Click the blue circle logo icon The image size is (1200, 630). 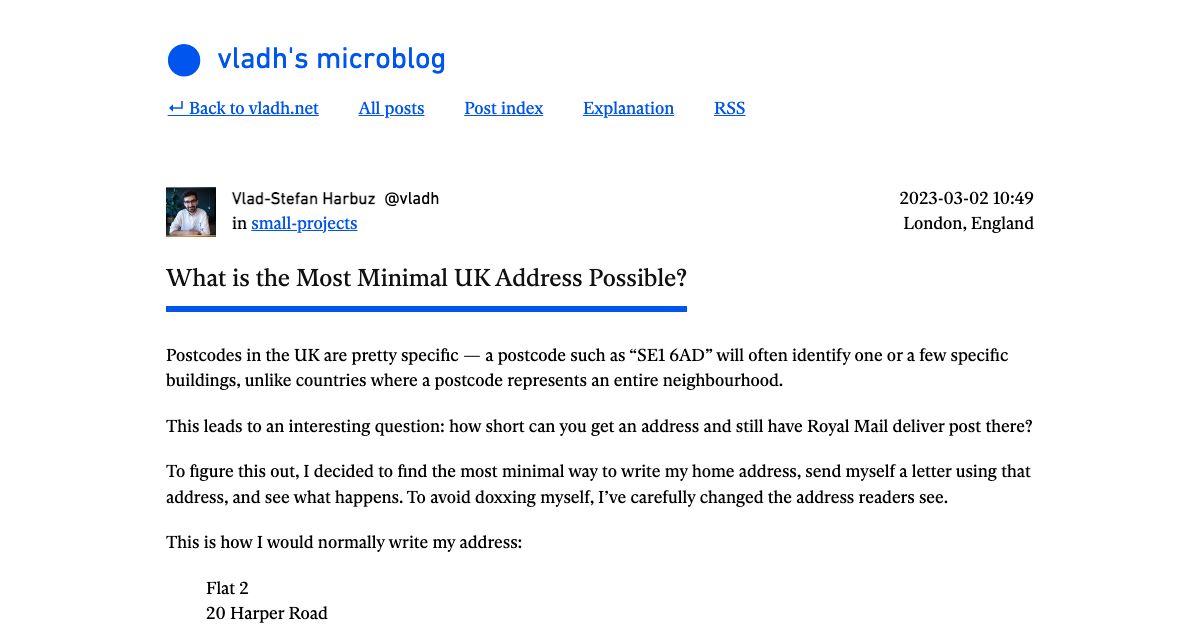(184, 60)
